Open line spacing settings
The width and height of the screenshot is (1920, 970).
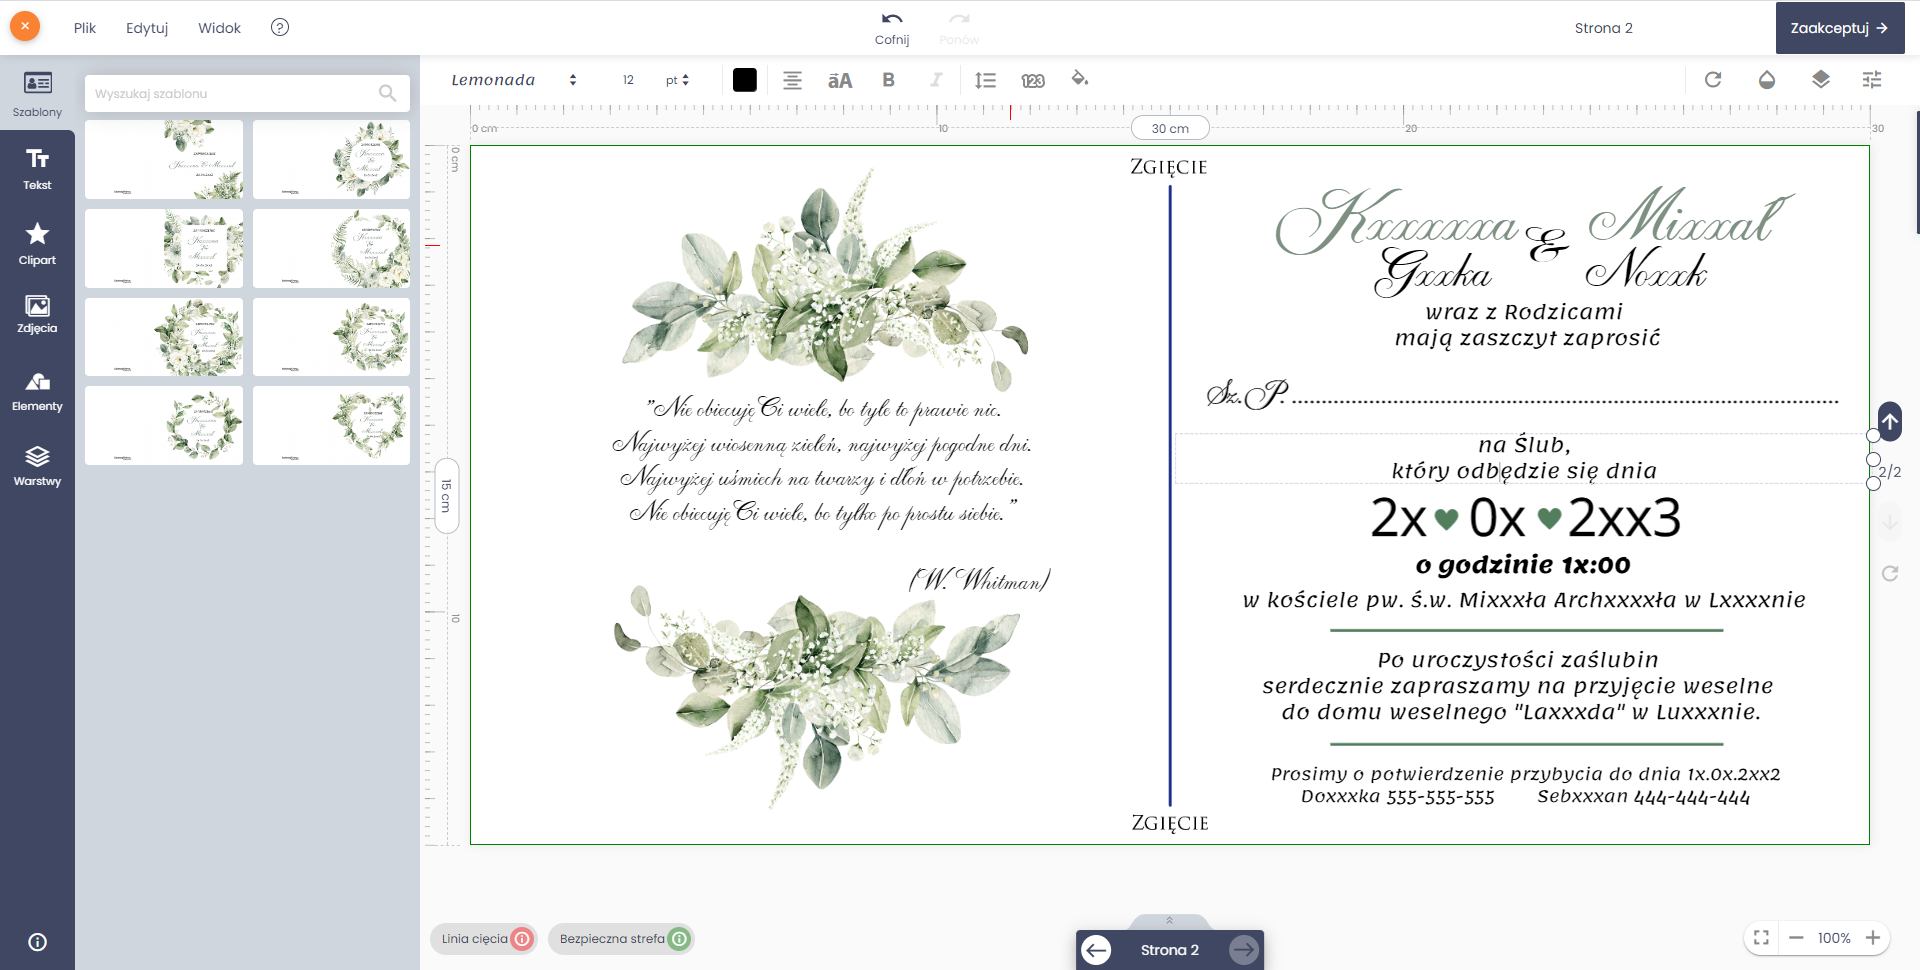[985, 80]
